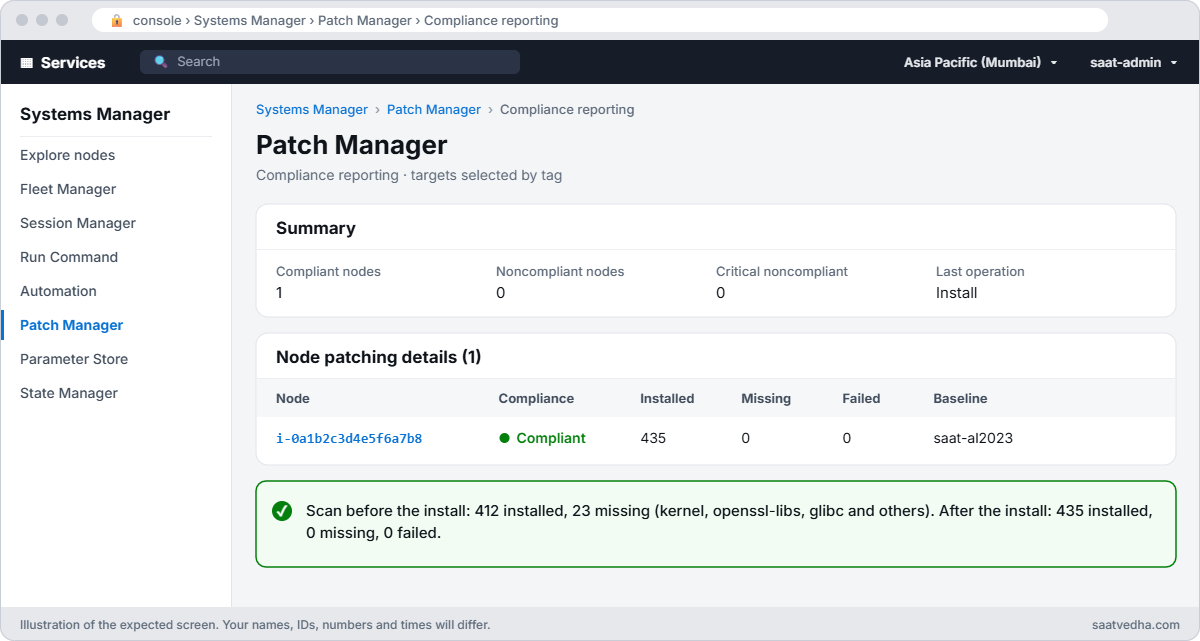Click the Critical noncompliant label
The height and width of the screenshot is (641, 1200).
click(x=782, y=271)
